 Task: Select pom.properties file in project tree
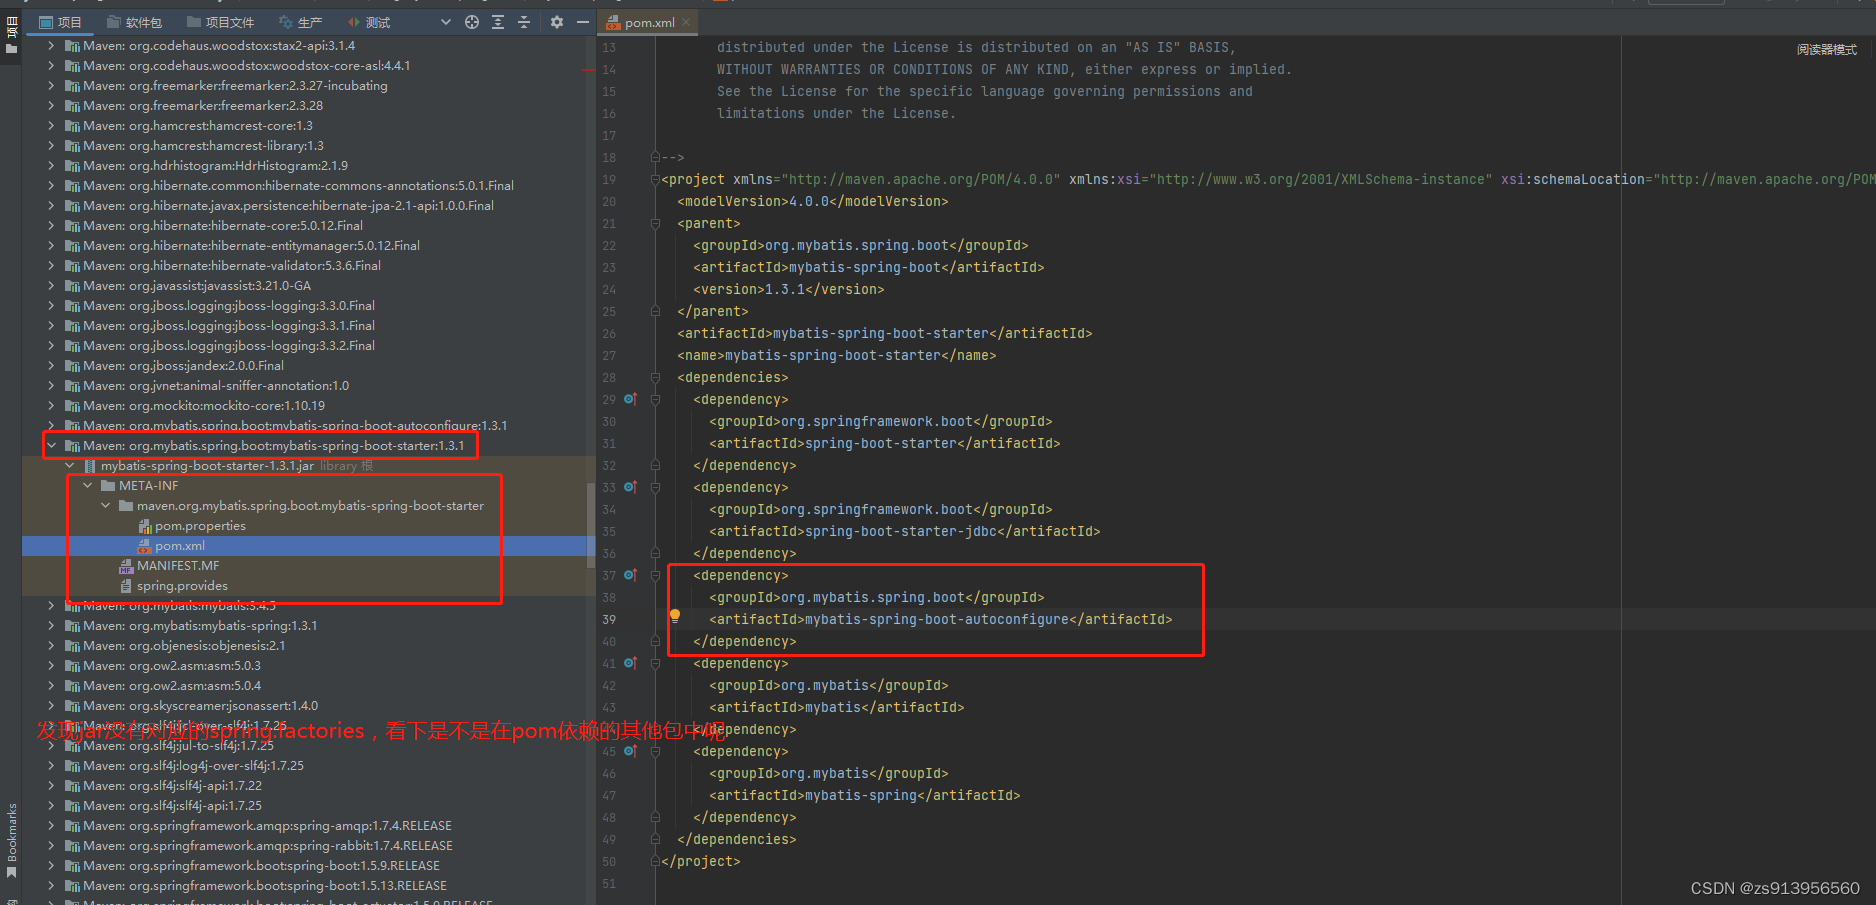pos(200,526)
